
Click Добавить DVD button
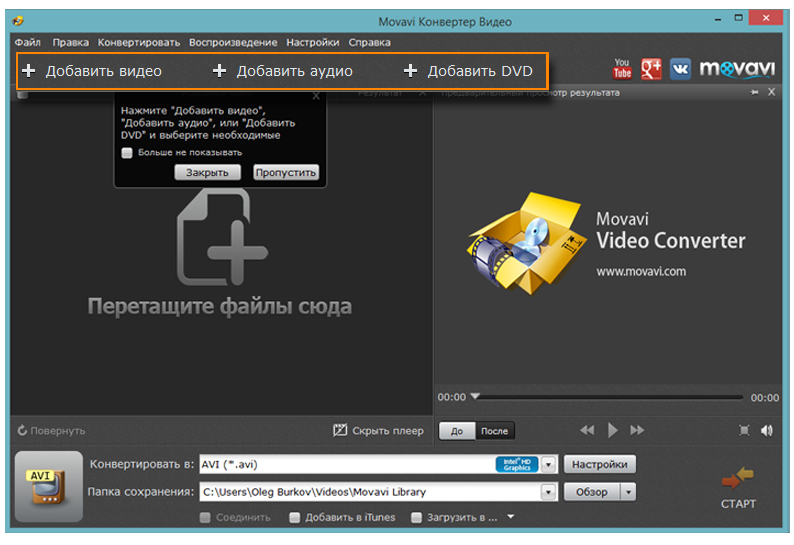click(468, 71)
